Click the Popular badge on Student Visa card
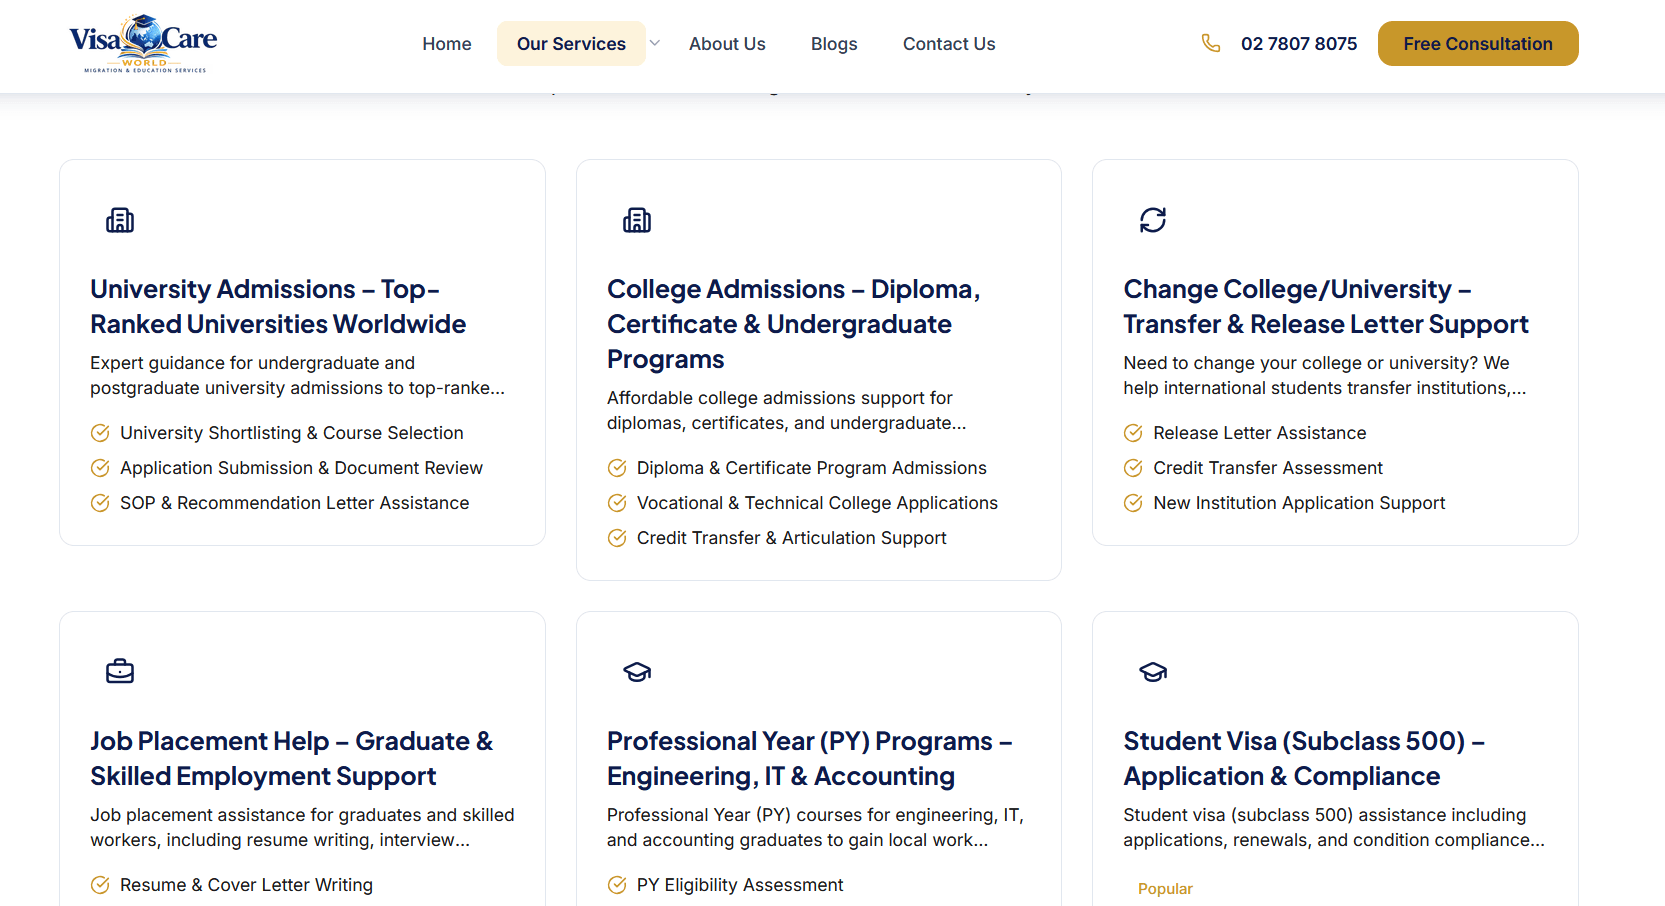This screenshot has height=906, width=1665. [x=1165, y=889]
